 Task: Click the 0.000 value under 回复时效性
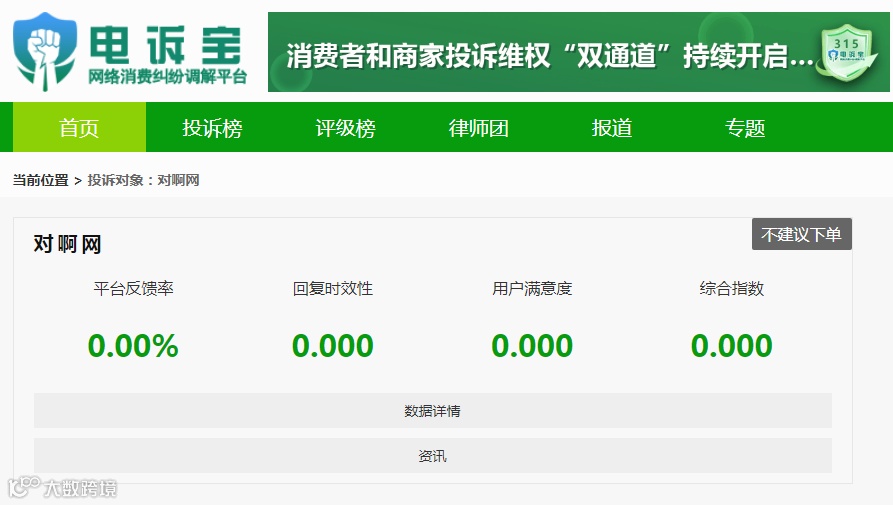[333, 346]
